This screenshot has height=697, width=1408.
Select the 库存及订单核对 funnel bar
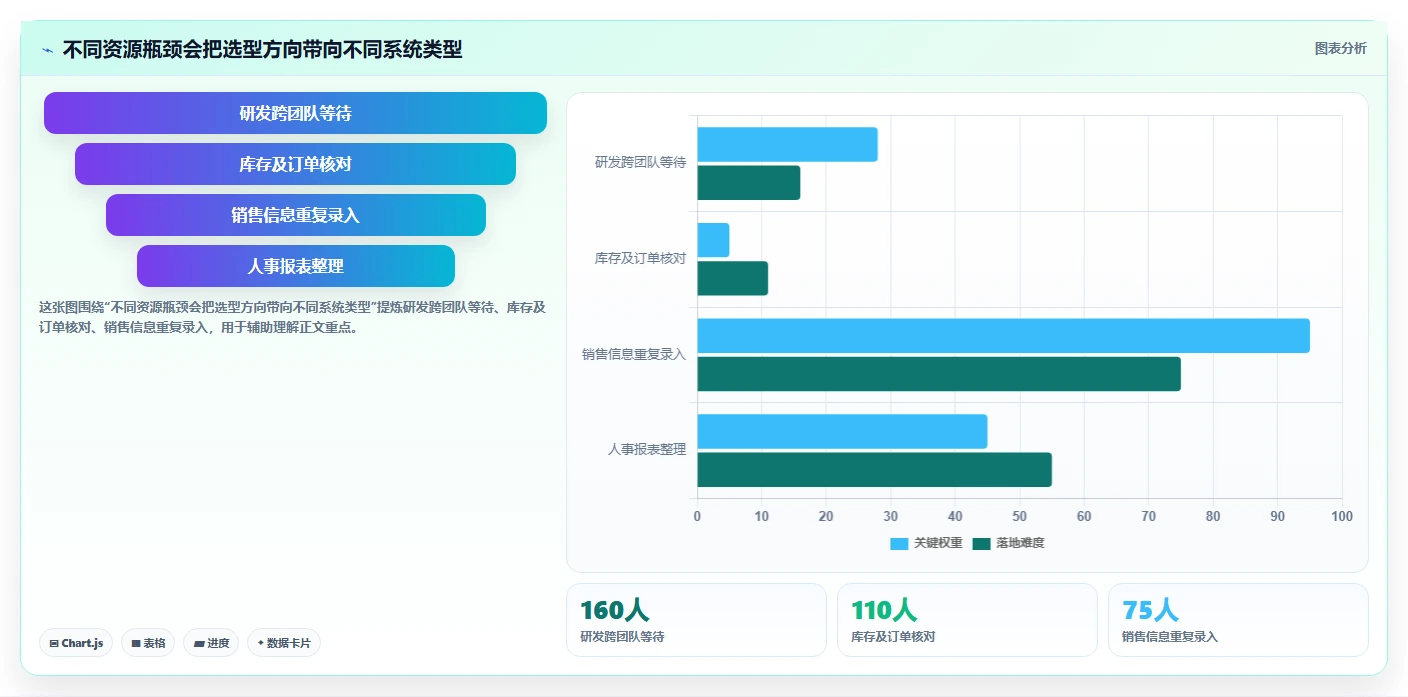(x=295, y=164)
